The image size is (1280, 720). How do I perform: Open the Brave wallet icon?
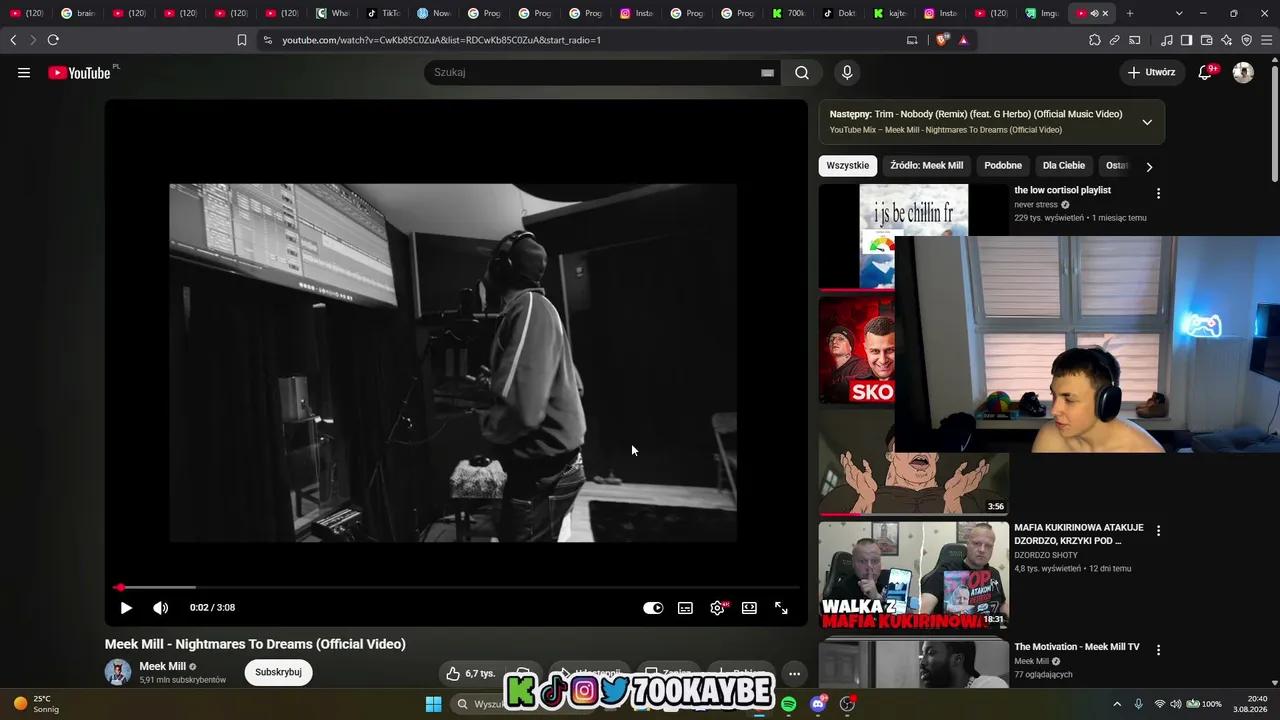(1206, 40)
